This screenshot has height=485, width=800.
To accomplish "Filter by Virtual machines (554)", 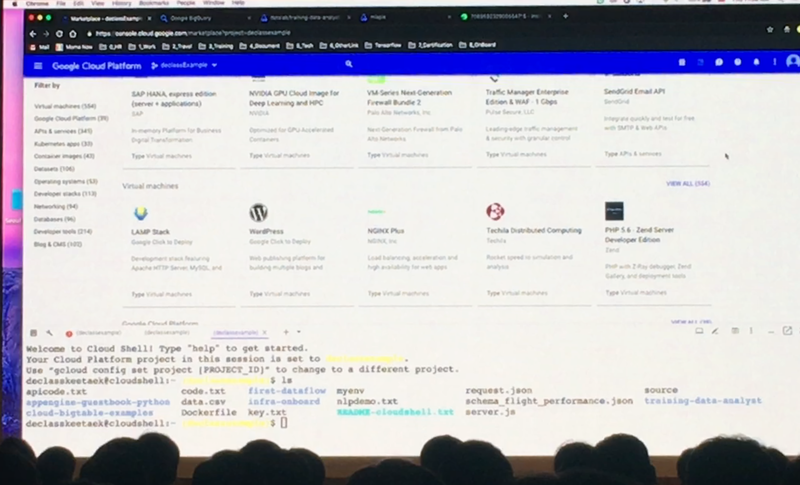I will point(65,106).
